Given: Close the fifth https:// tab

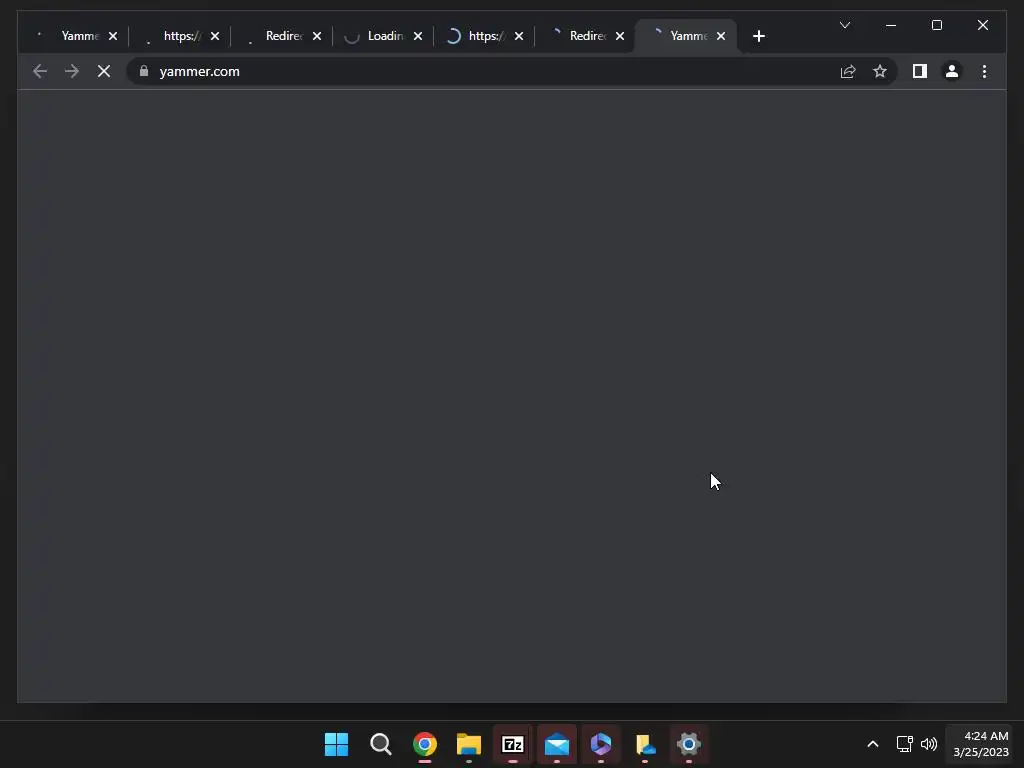Looking at the screenshot, I should coord(519,36).
